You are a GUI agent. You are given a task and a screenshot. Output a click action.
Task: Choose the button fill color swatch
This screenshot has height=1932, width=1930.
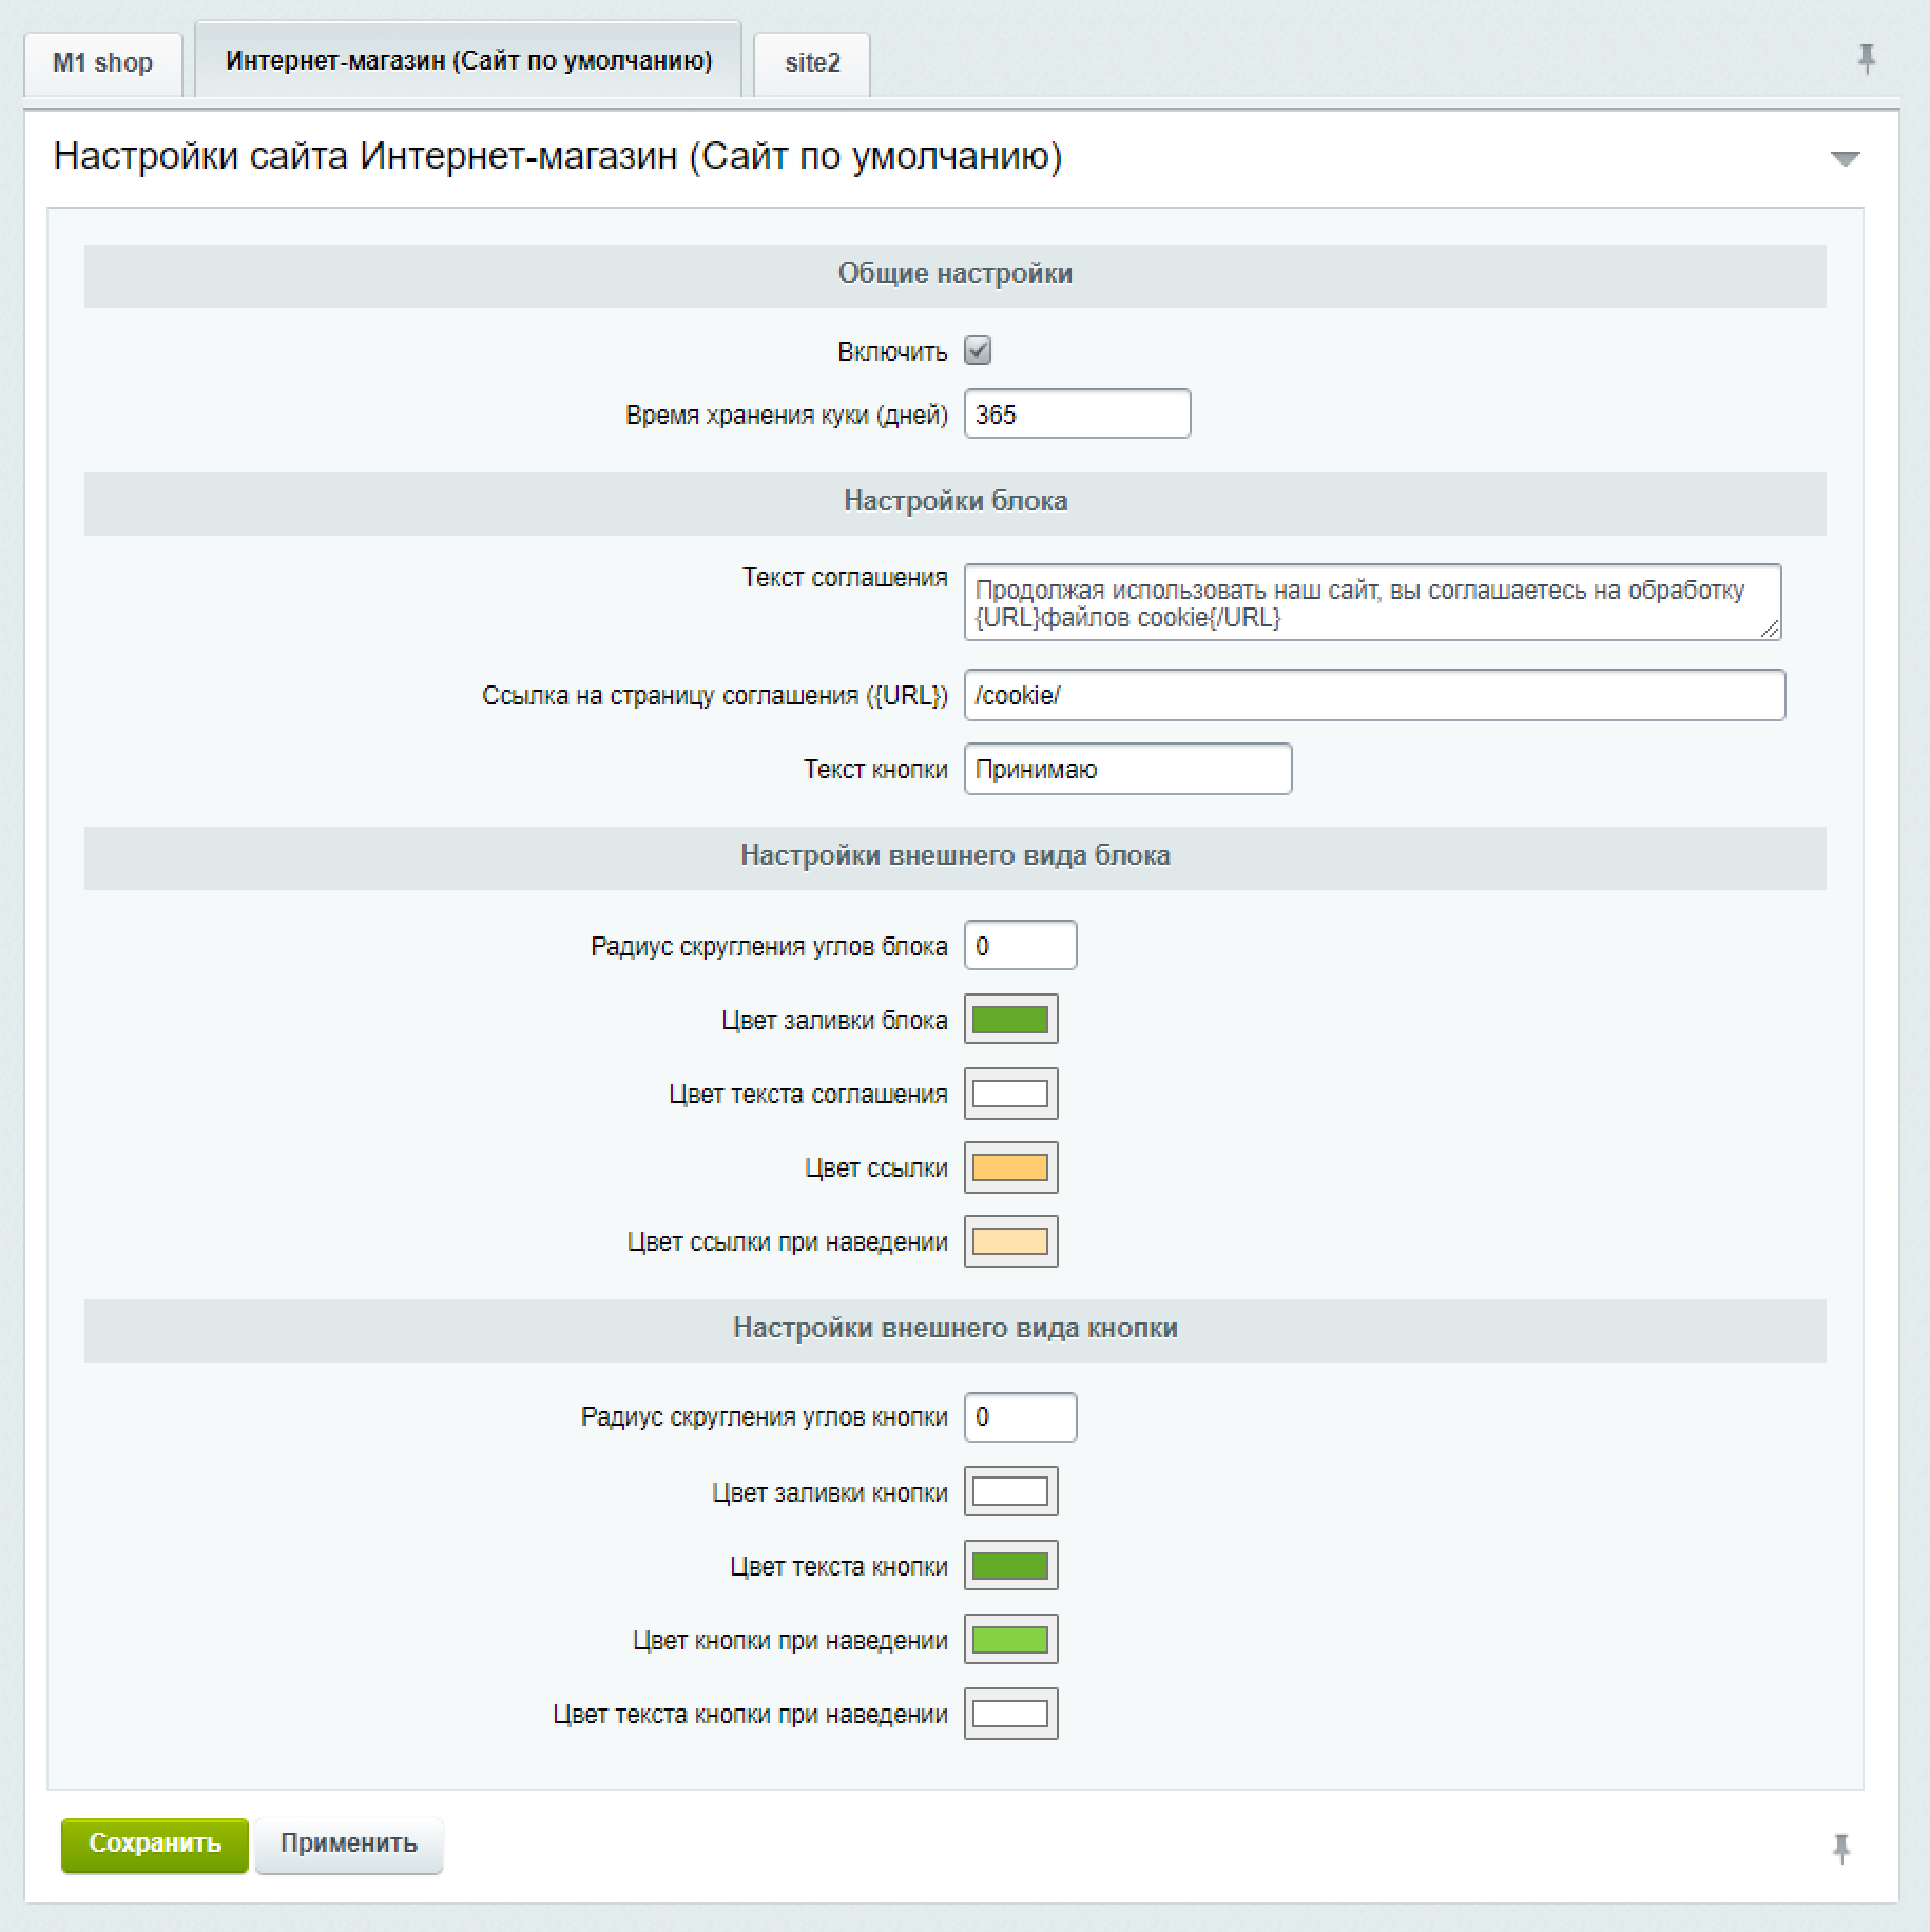(1010, 1491)
